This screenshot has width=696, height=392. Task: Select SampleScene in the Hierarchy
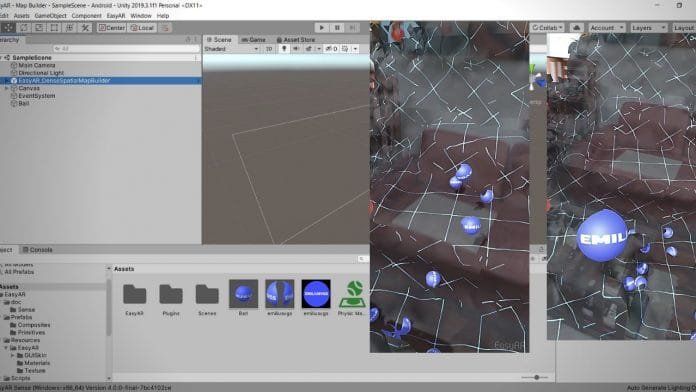[x=32, y=58]
